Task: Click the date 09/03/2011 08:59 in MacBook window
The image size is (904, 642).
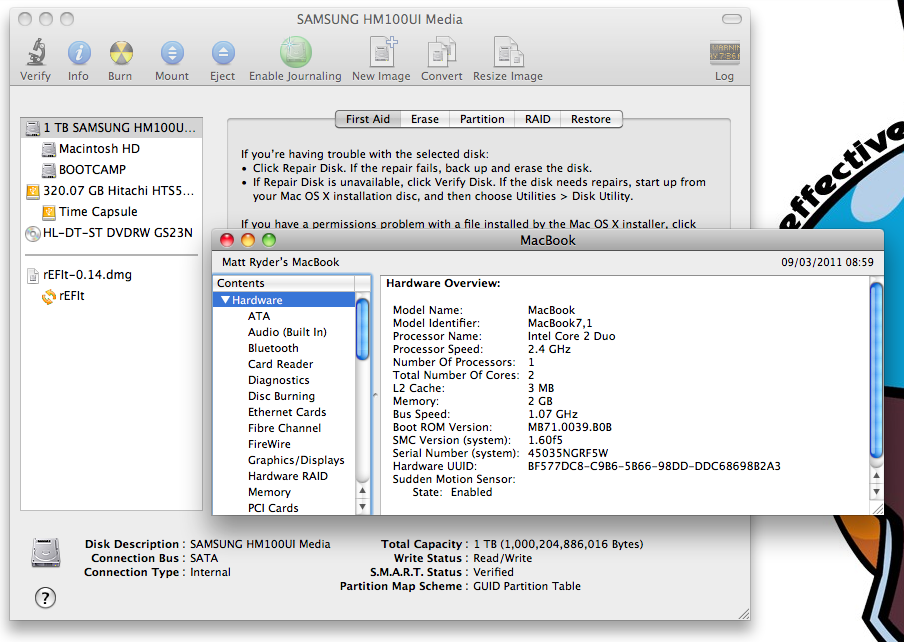Action: coord(827,262)
